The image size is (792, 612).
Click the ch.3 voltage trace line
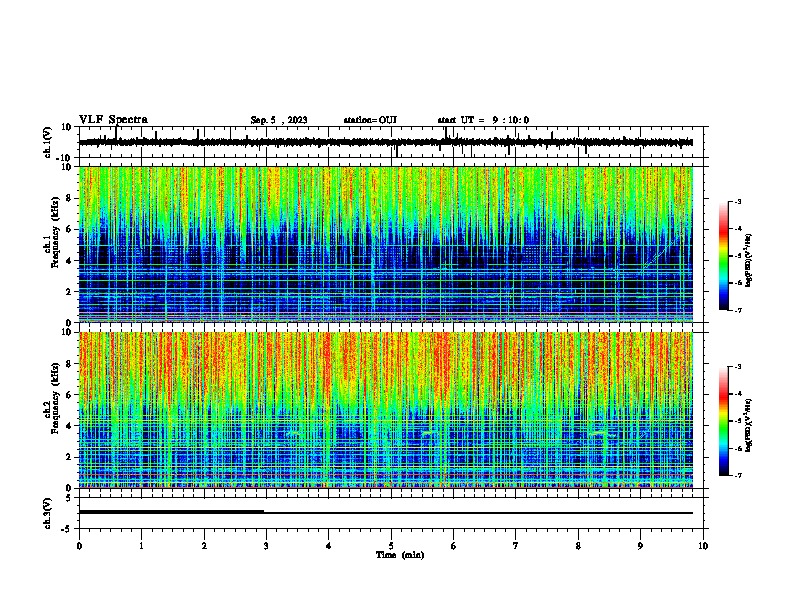[x=386, y=513]
